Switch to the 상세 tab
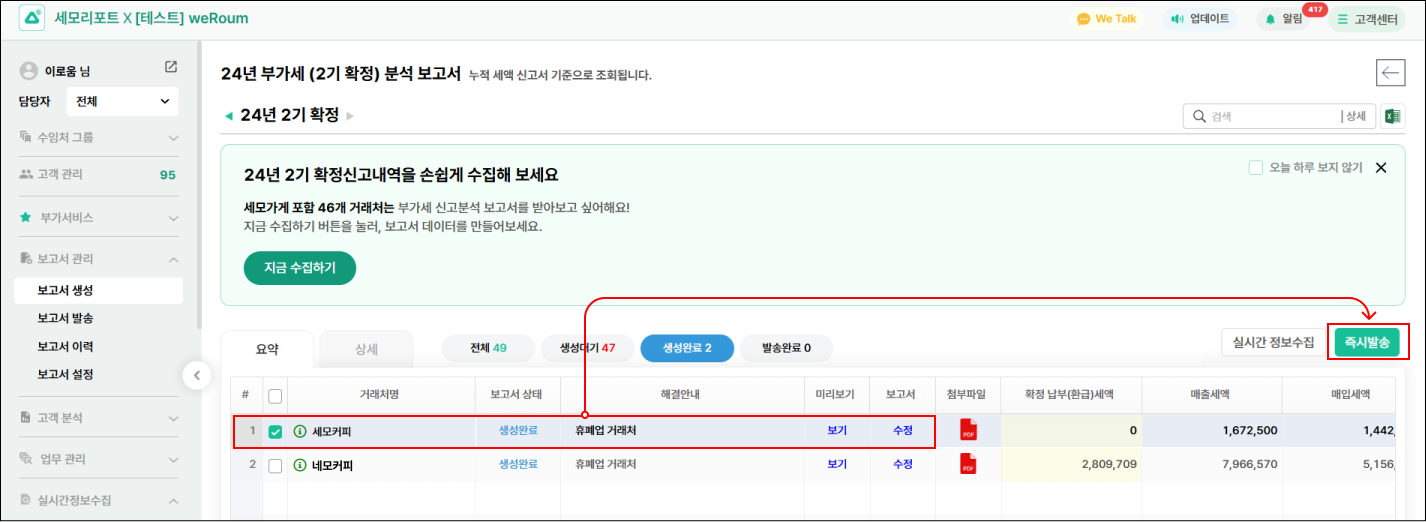This screenshot has width=1426, height=522. click(x=366, y=349)
